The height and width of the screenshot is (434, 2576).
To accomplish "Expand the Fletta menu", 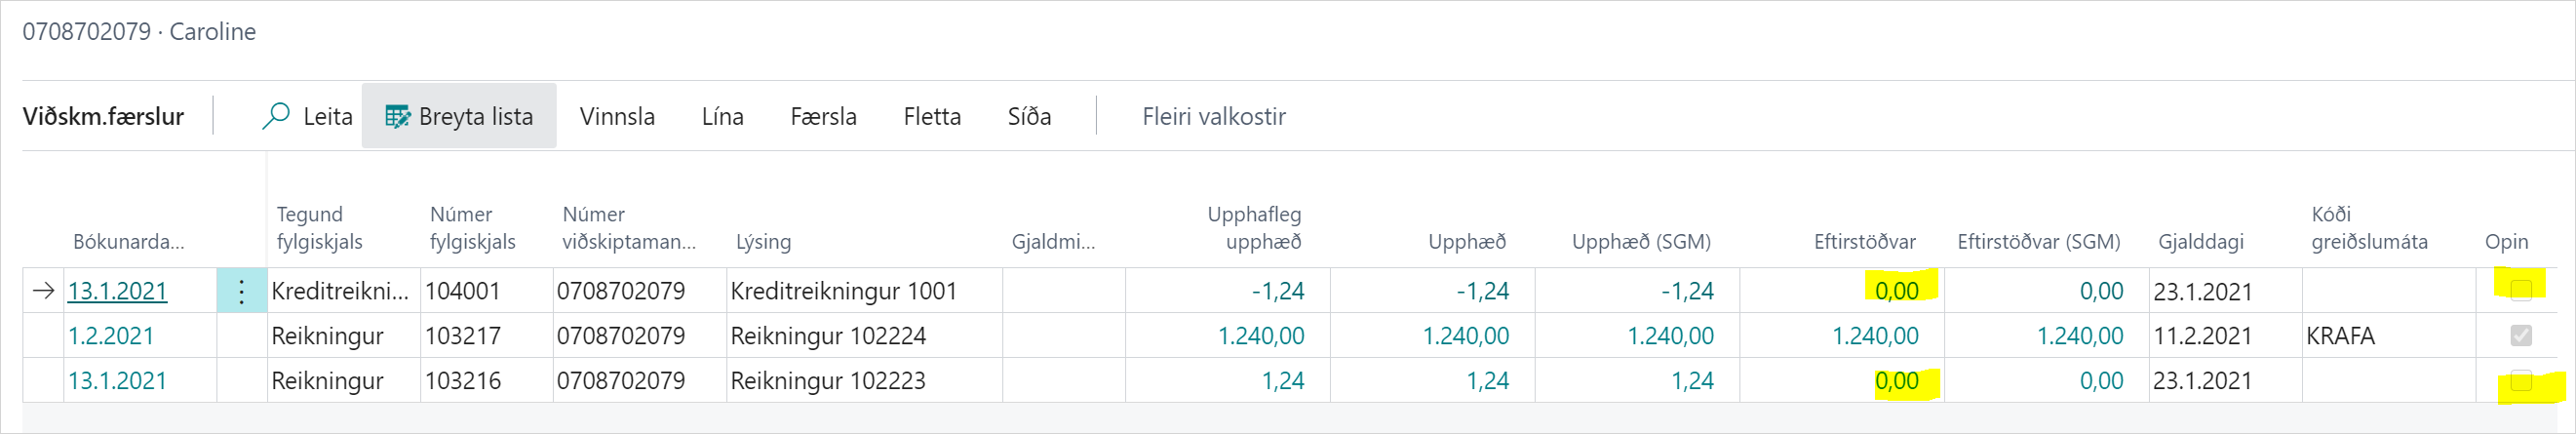I will point(931,117).
